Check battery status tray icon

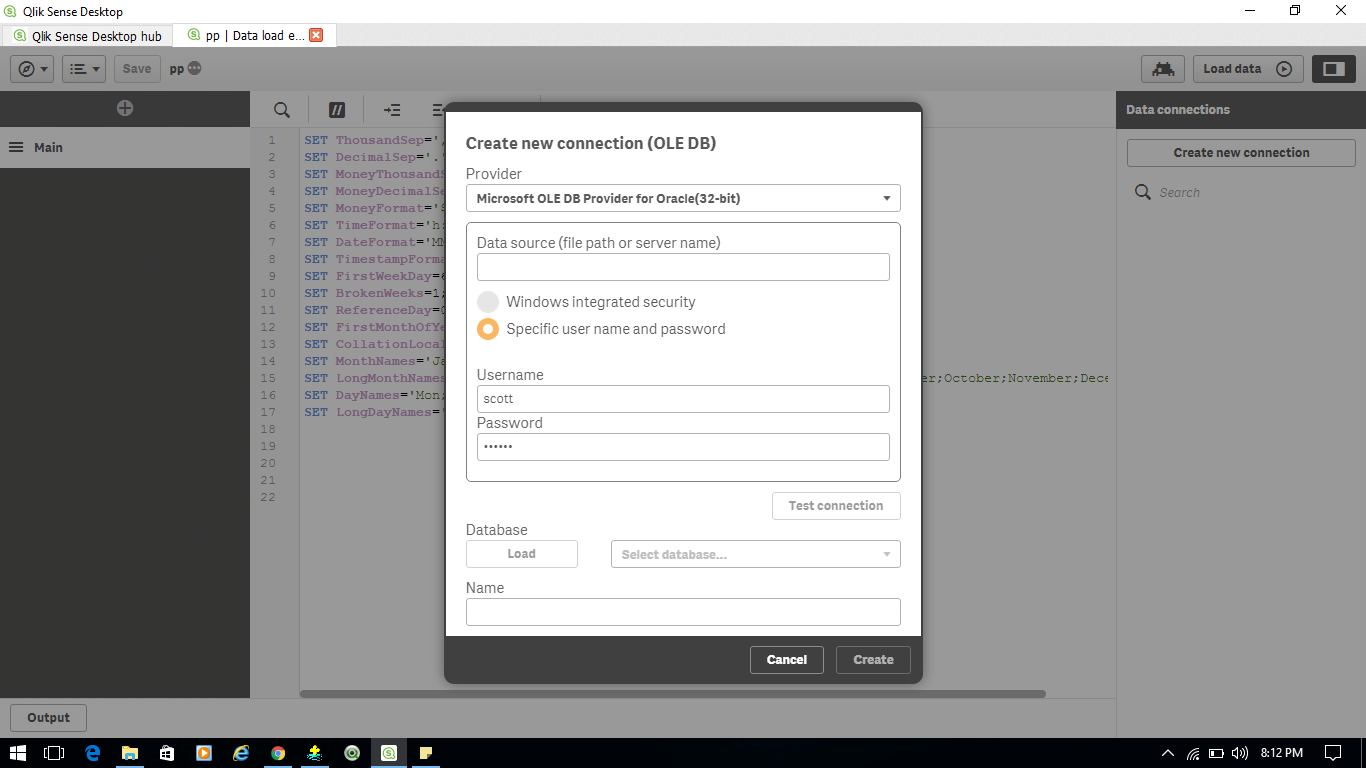point(1216,753)
